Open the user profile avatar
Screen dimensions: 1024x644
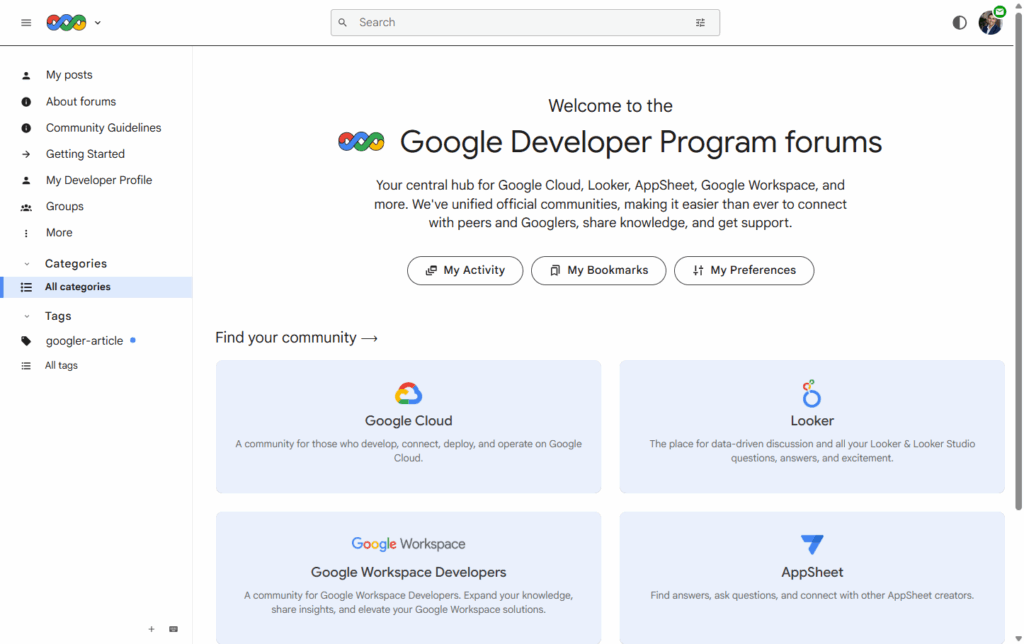991,22
